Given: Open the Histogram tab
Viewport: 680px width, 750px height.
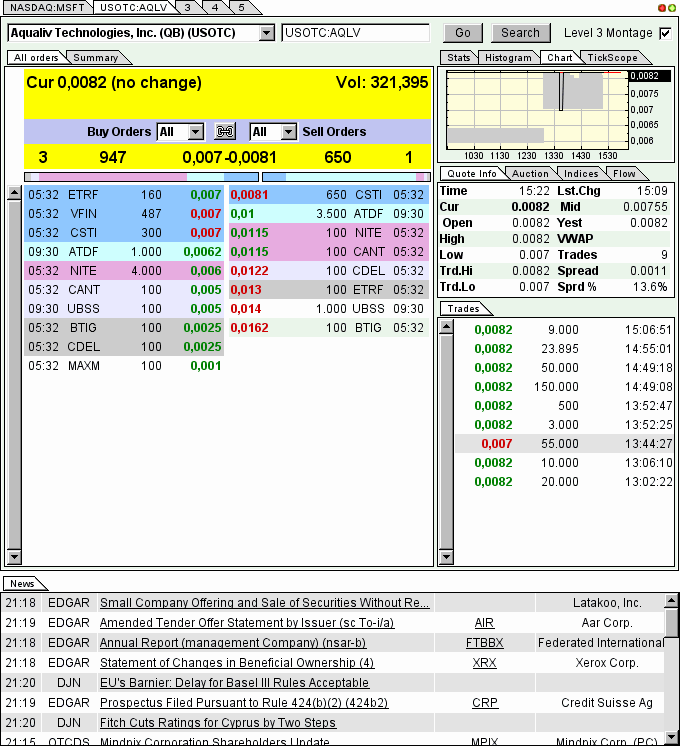Looking at the screenshot, I should pos(508,57).
